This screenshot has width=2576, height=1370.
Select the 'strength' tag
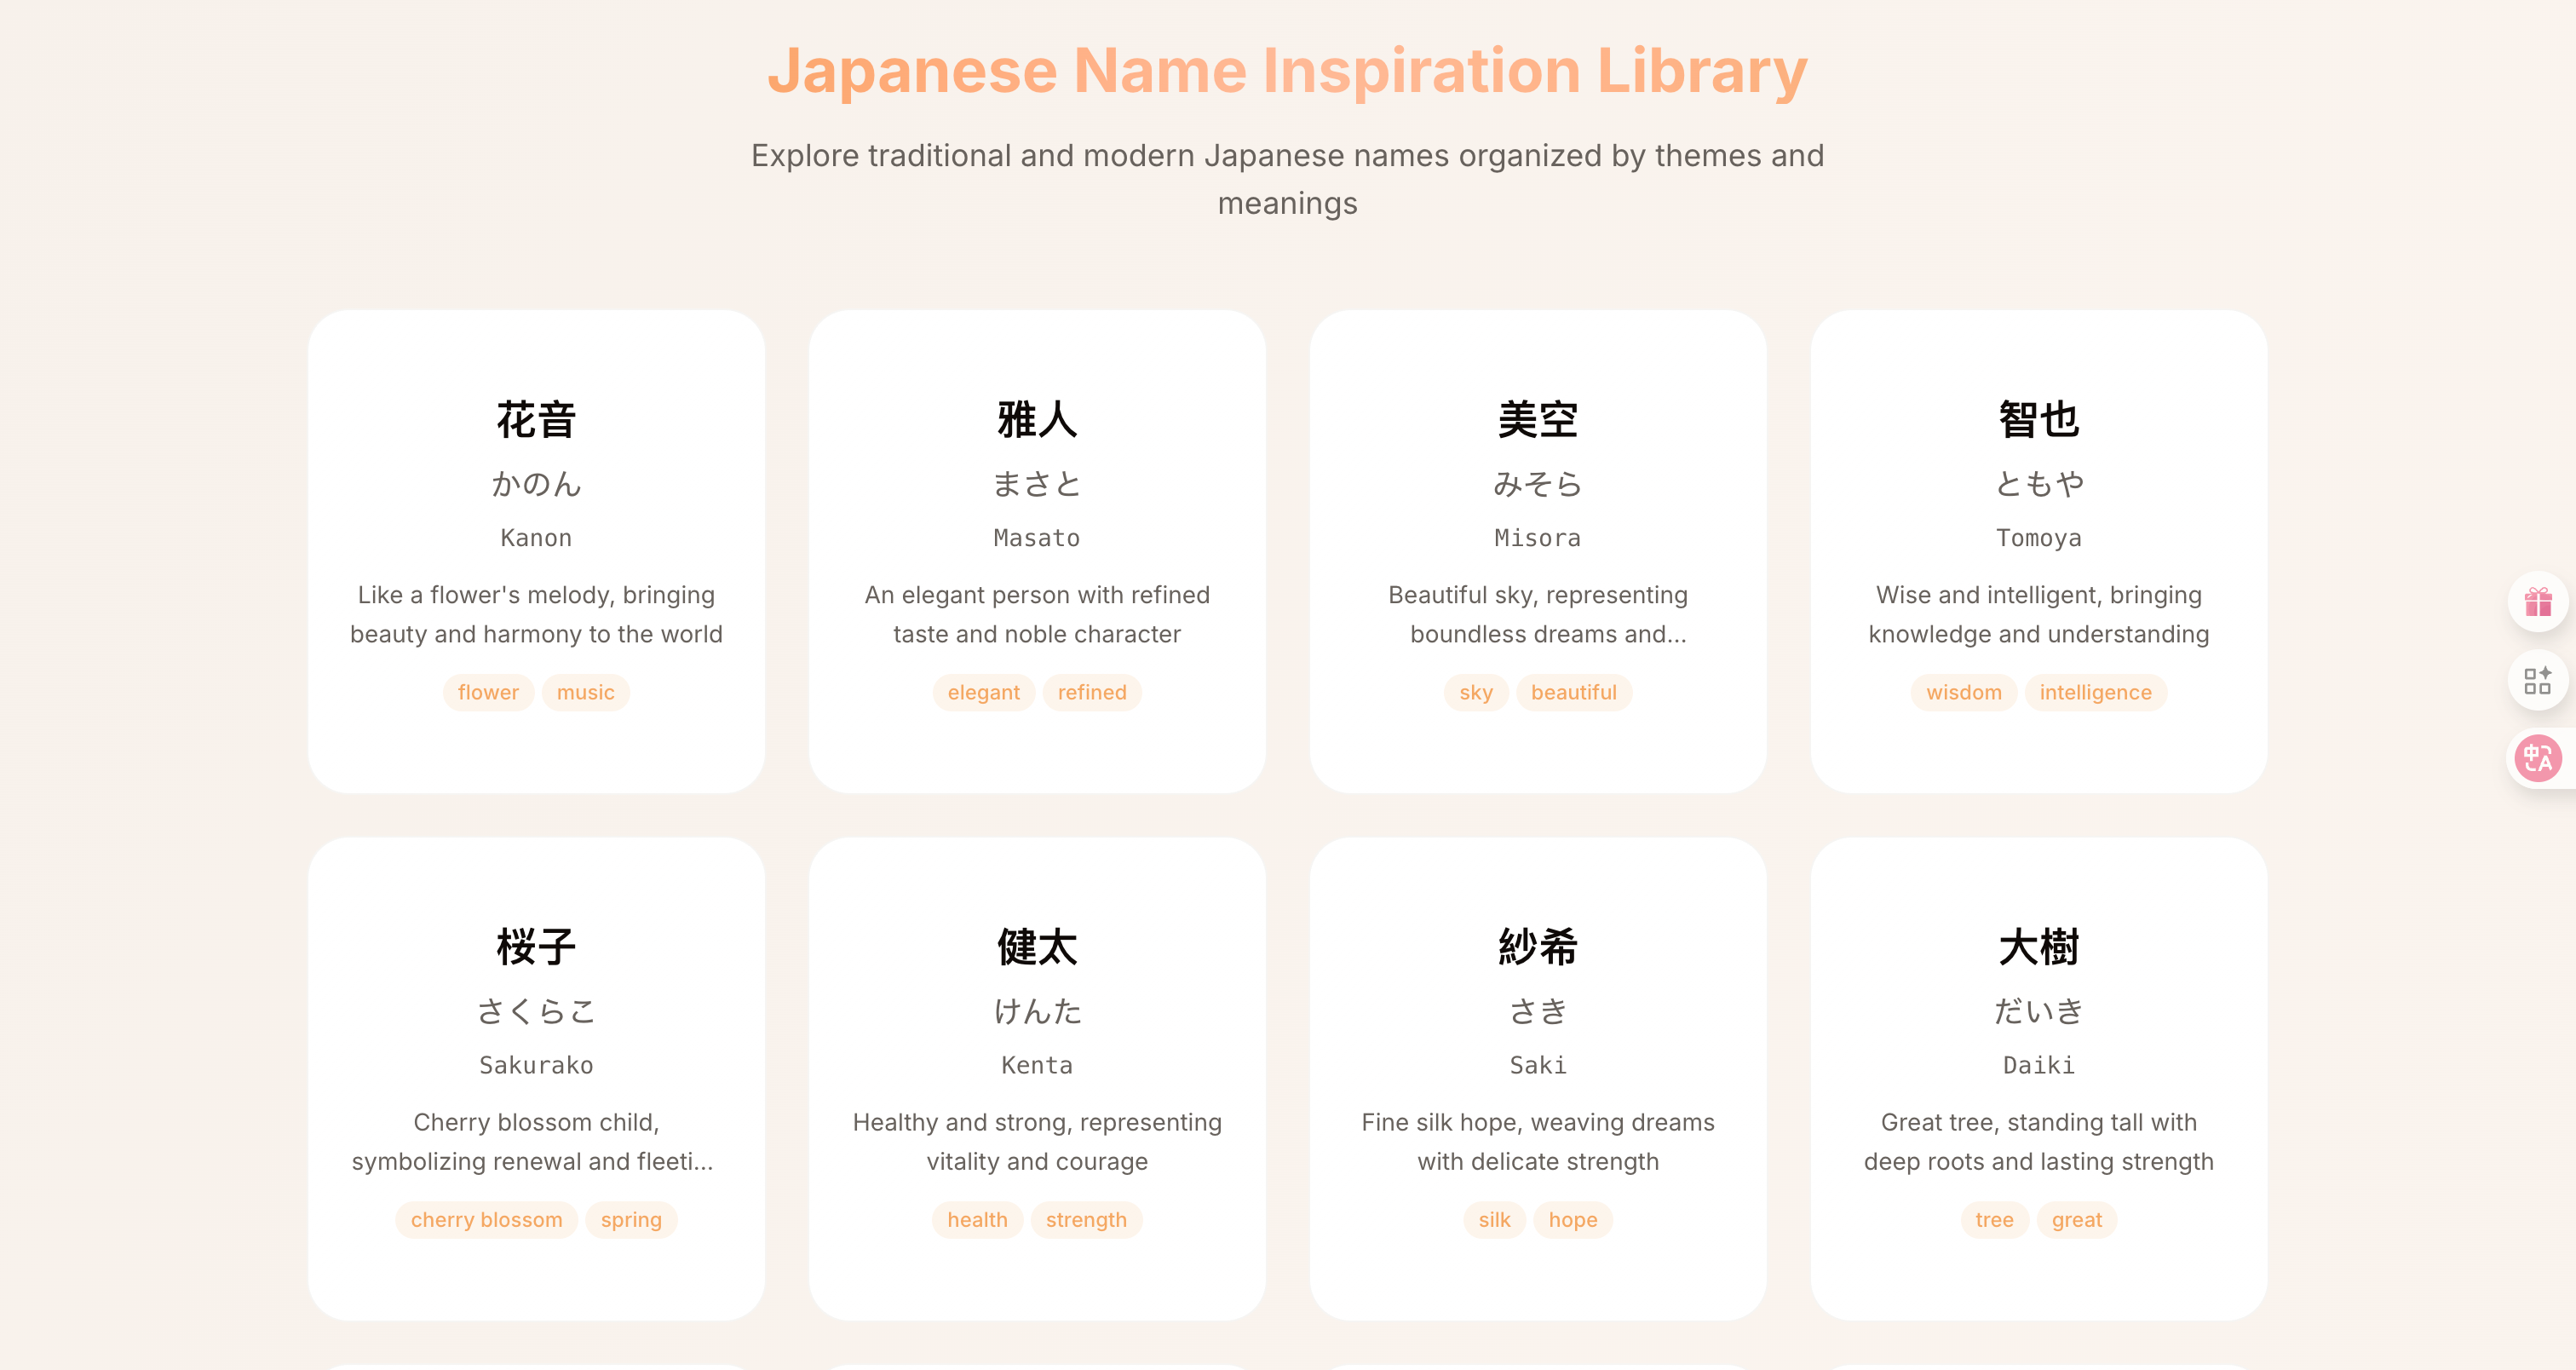pyautogui.click(x=1086, y=1219)
